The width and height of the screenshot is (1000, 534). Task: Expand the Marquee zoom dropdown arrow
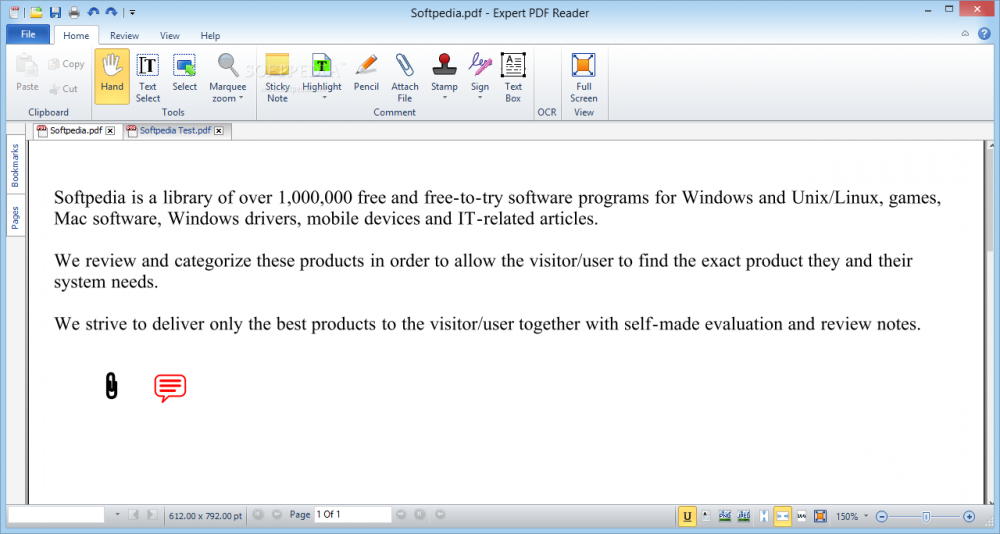tap(241, 98)
